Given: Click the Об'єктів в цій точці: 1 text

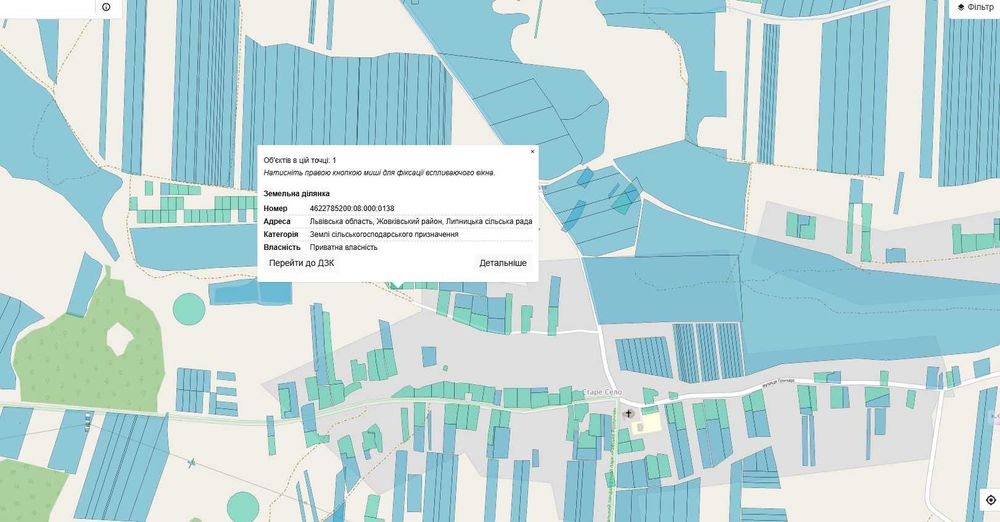Looking at the screenshot, I should pyautogui.click(x=300, y=160).
